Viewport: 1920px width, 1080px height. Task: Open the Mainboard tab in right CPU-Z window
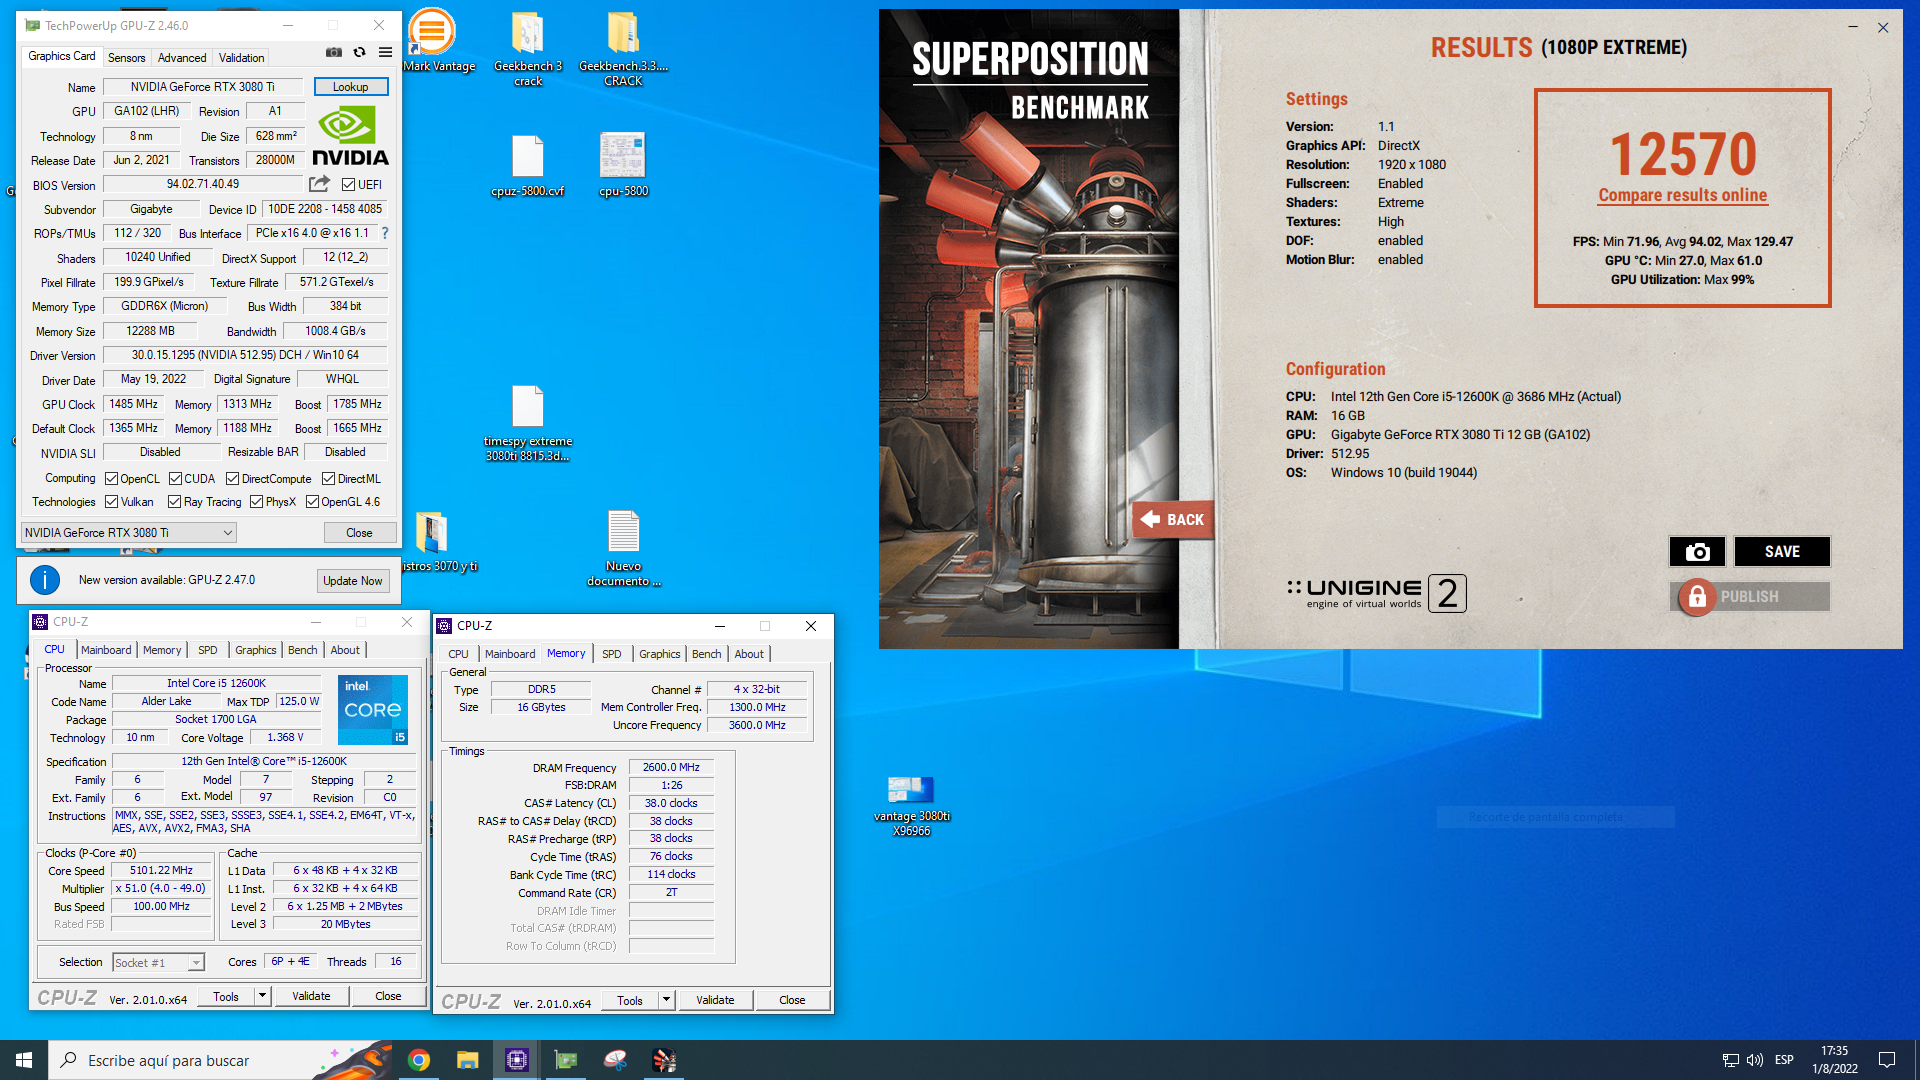point(510,654)
